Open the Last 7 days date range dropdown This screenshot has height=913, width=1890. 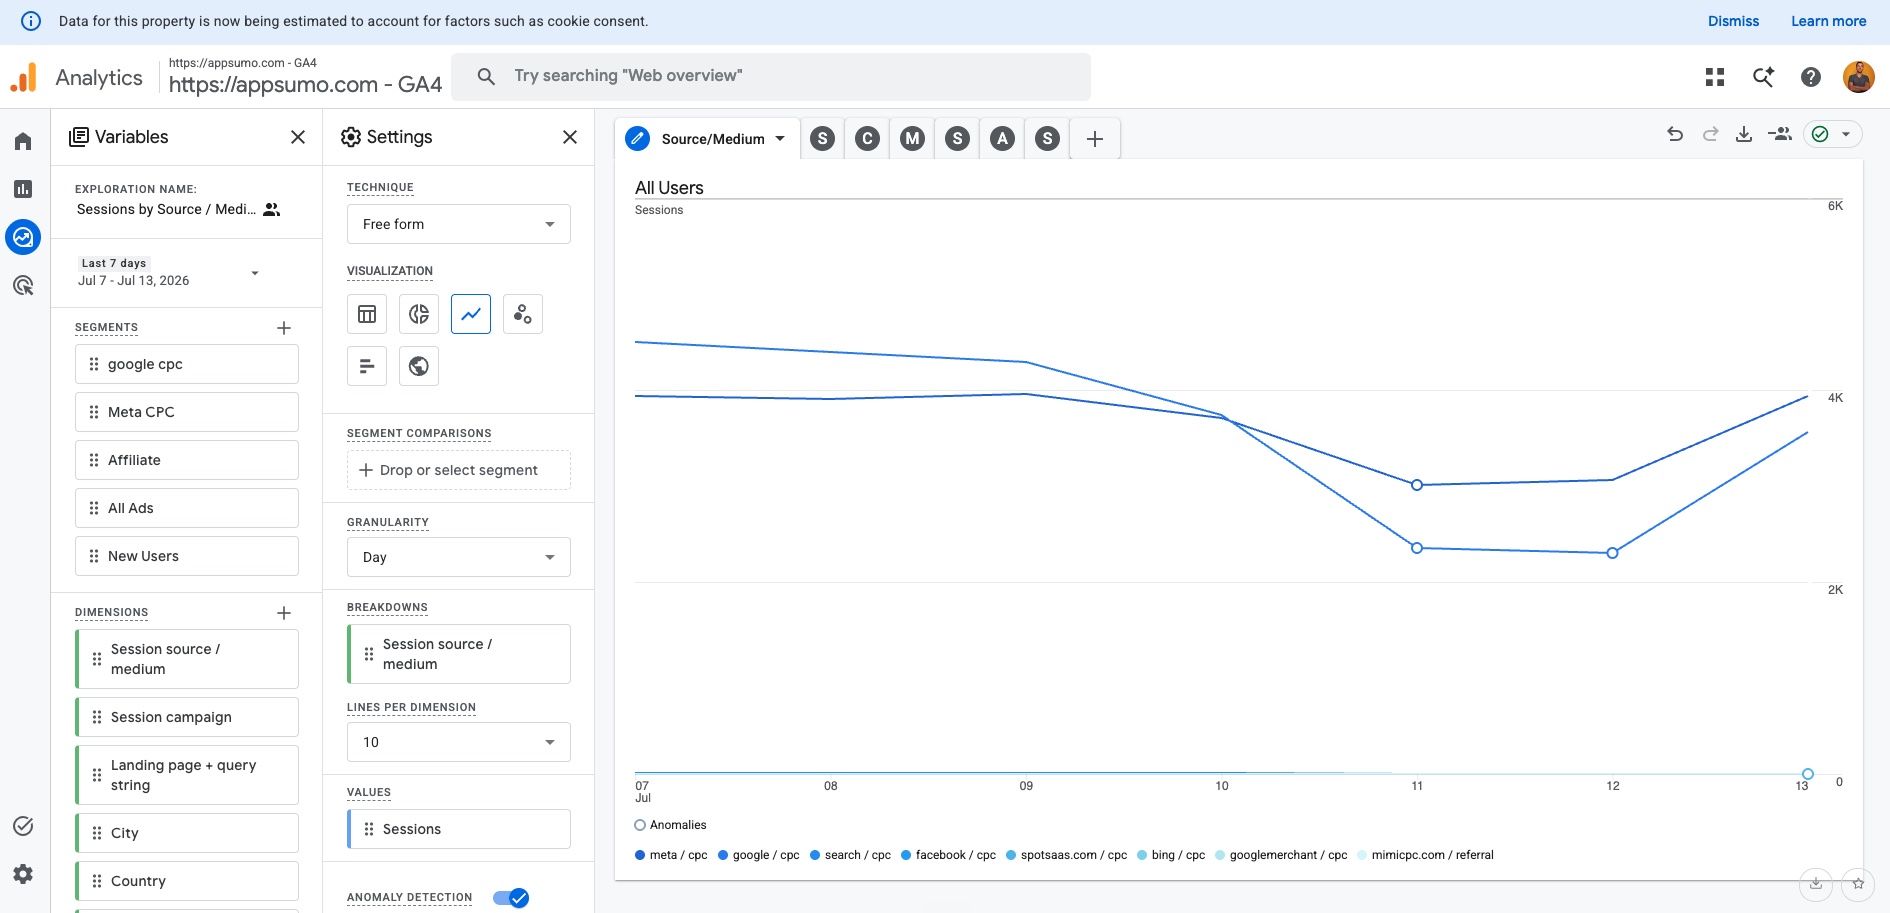pos(168,272)
